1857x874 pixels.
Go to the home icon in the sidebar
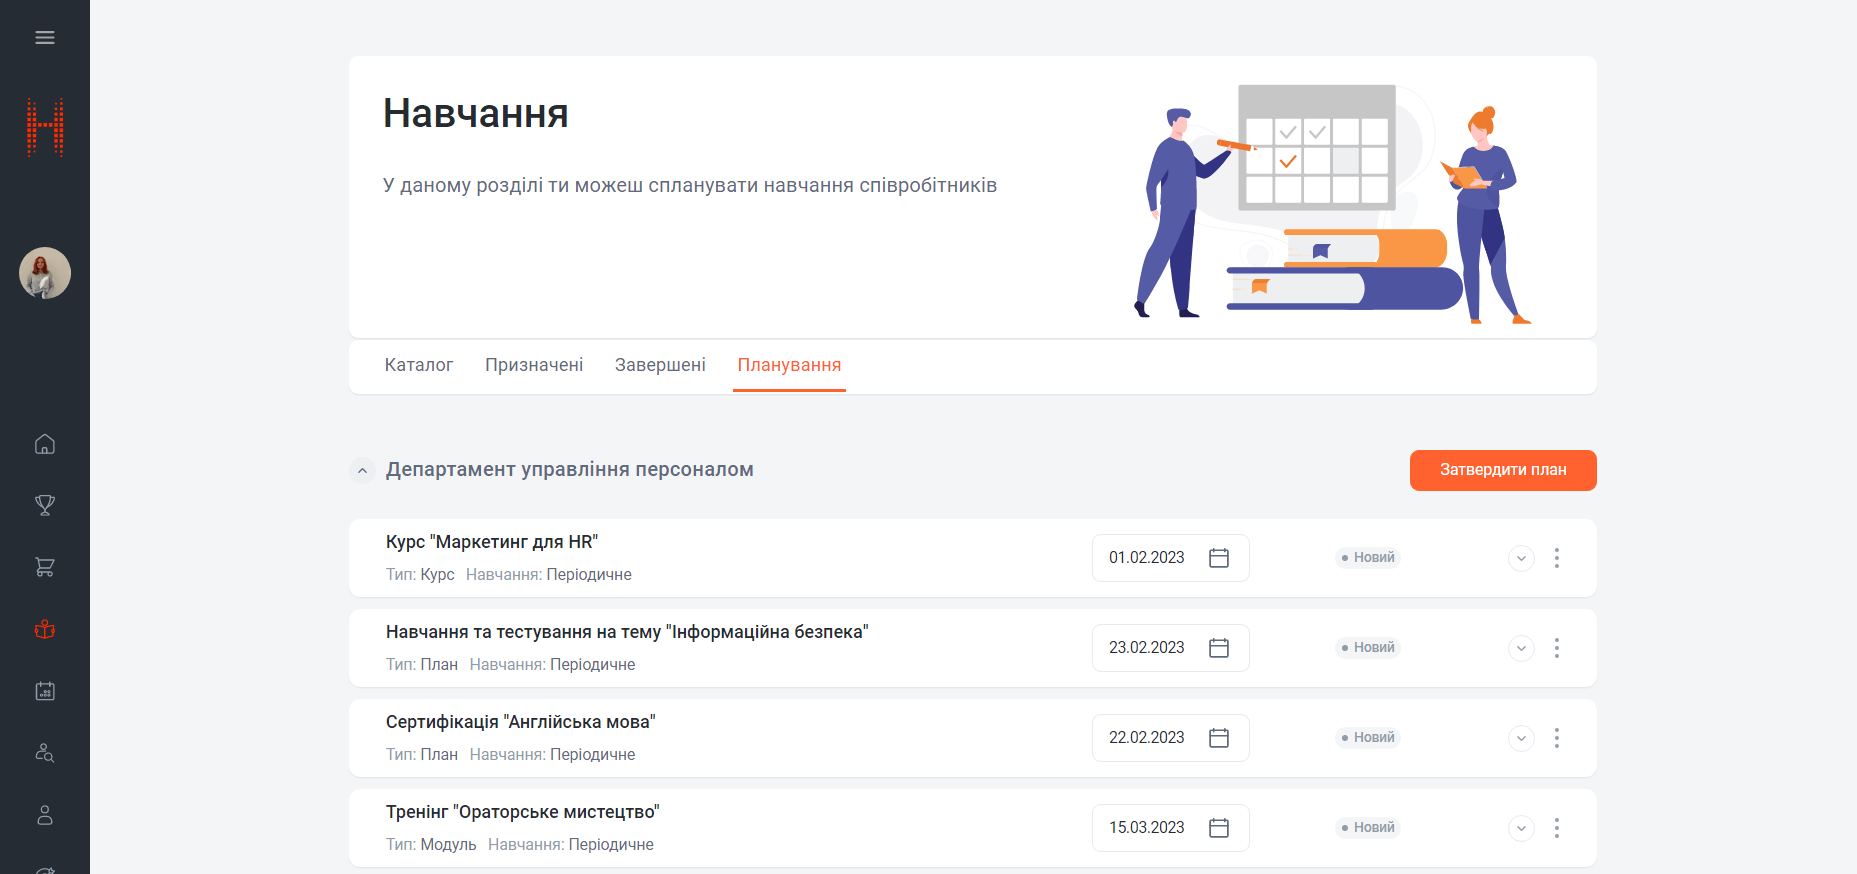(x=45, y=444)
